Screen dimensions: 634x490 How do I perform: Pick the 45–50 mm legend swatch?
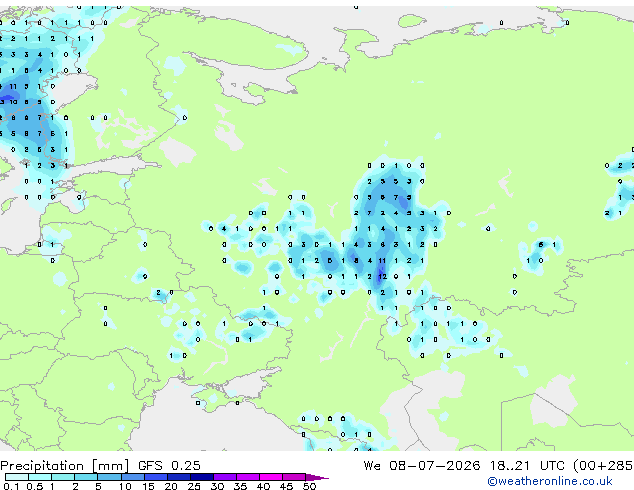pyautogui.click(x=294, y=477)
